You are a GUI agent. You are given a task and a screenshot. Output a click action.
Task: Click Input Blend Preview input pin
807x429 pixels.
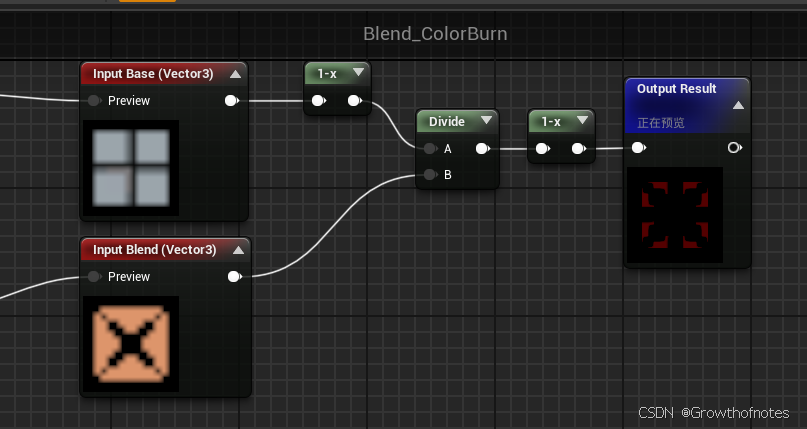[94, 277]
